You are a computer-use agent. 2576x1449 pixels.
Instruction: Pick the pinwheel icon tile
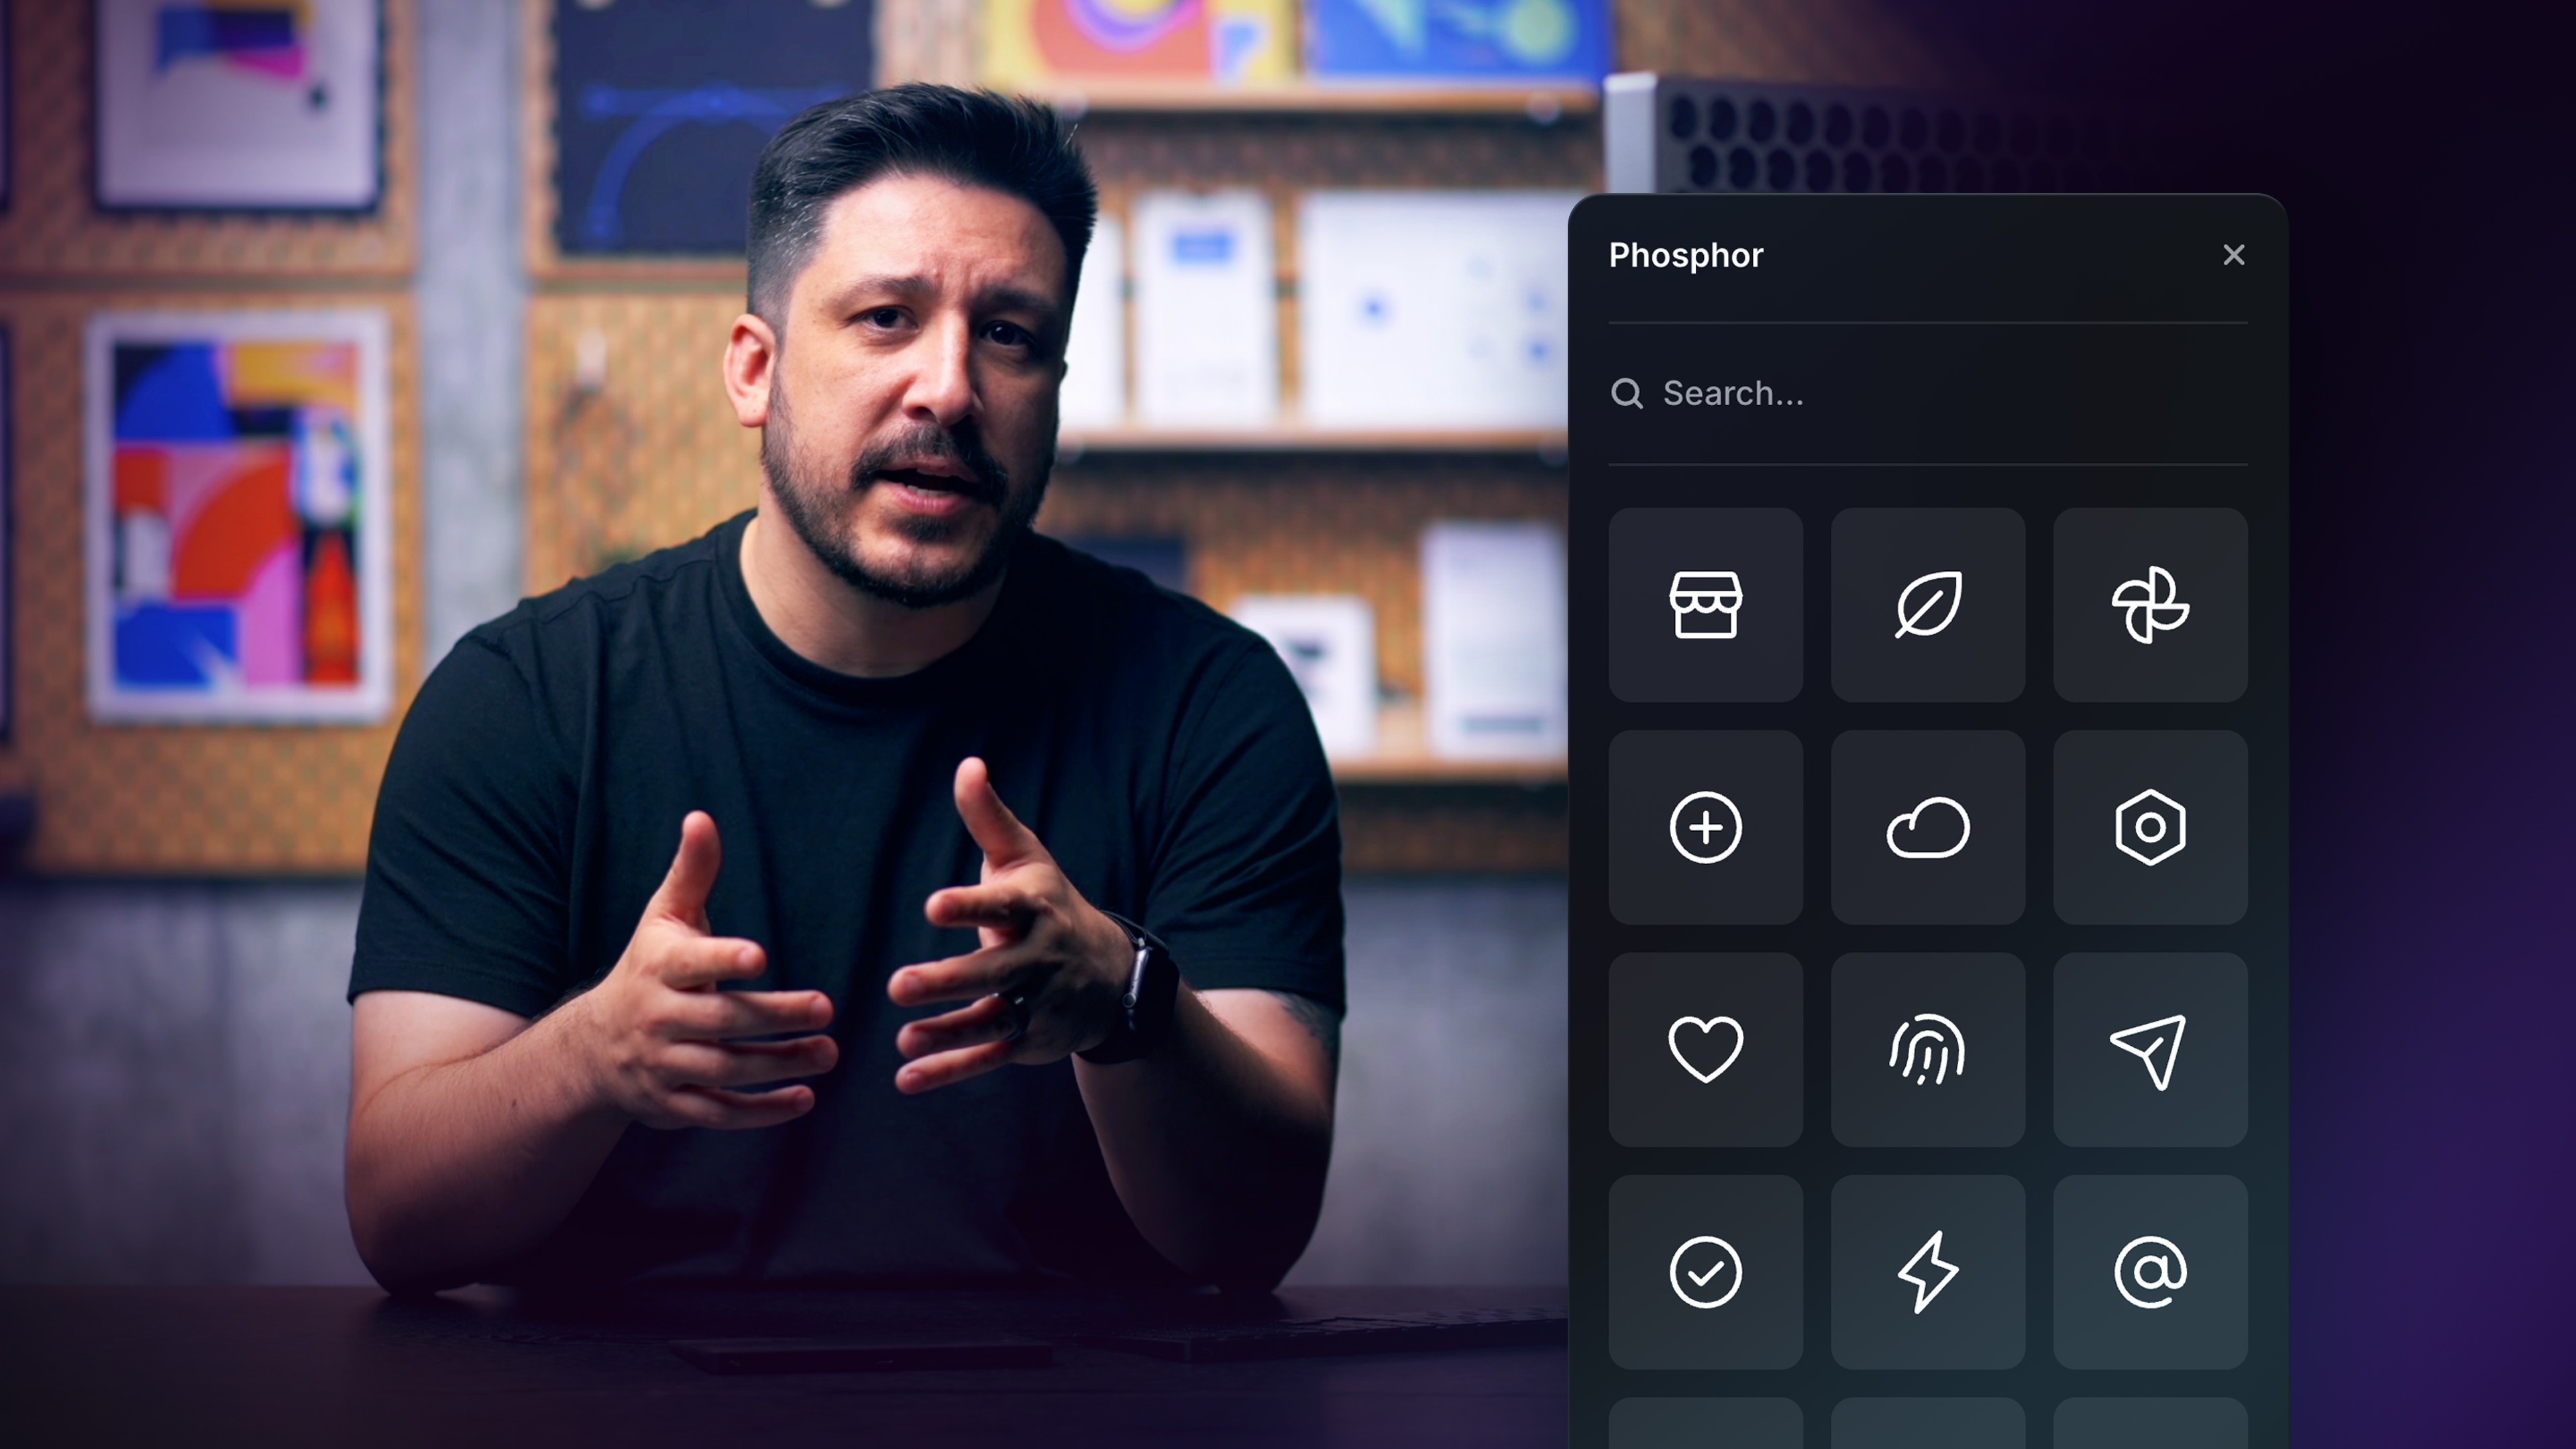pos(2150,604)
